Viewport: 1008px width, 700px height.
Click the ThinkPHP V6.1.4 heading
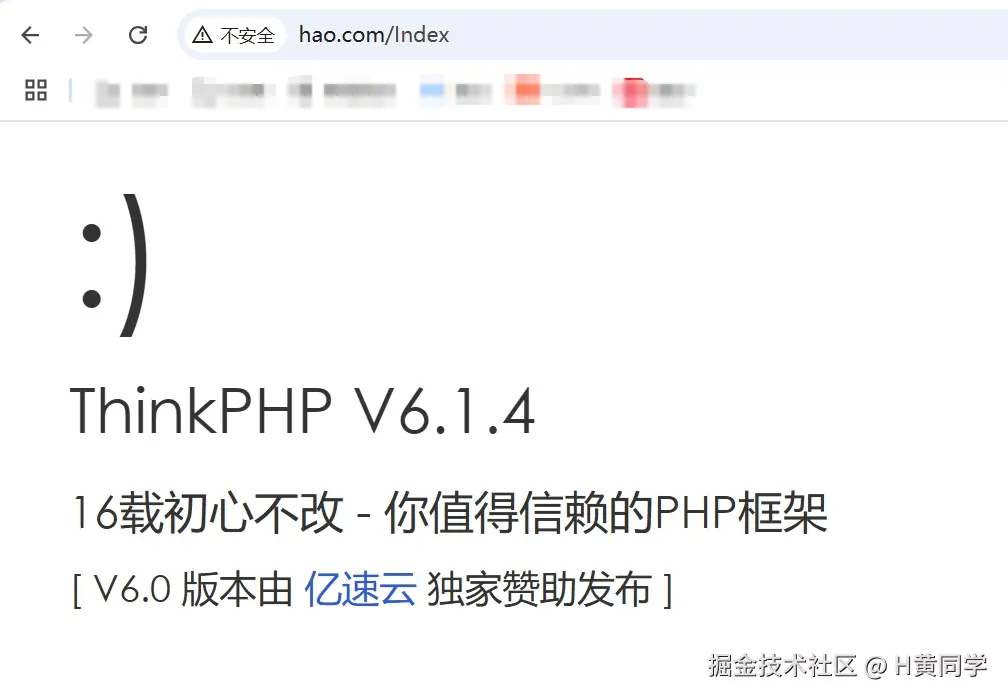click(x=302, y=411)
